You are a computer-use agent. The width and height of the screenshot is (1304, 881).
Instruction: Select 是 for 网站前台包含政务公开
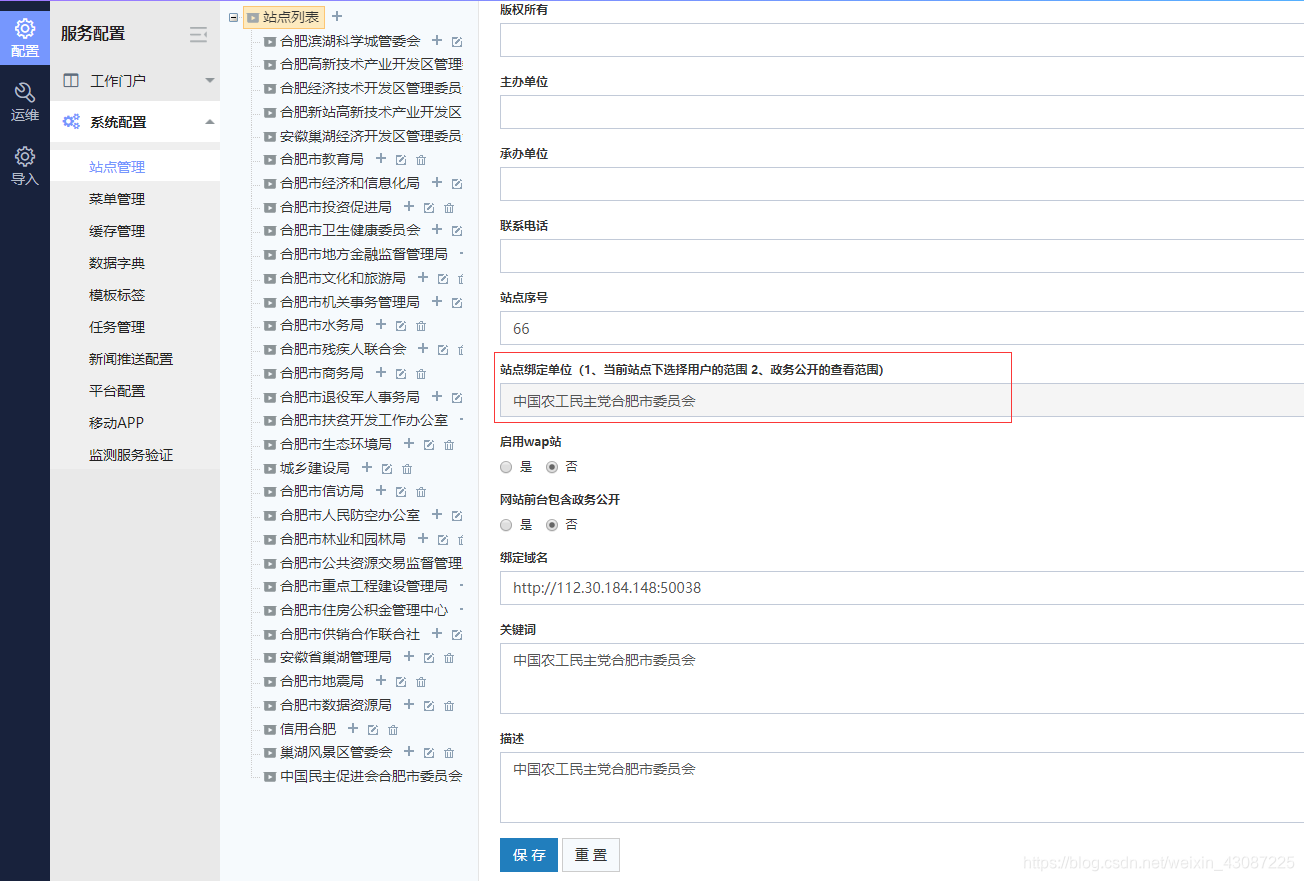click(x=506, y=525)
